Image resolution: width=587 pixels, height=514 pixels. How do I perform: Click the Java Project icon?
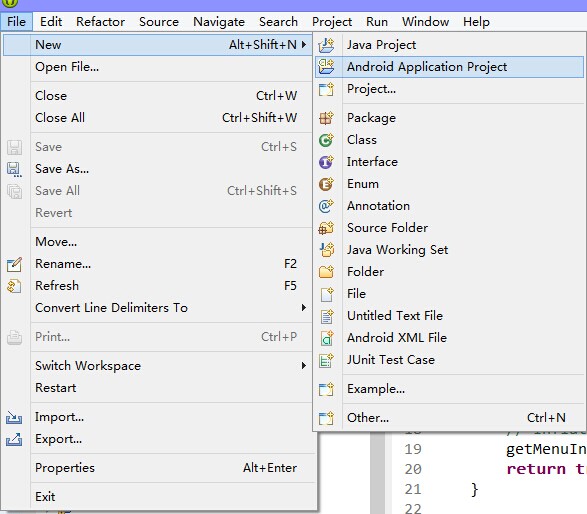(x=326, y=45)
